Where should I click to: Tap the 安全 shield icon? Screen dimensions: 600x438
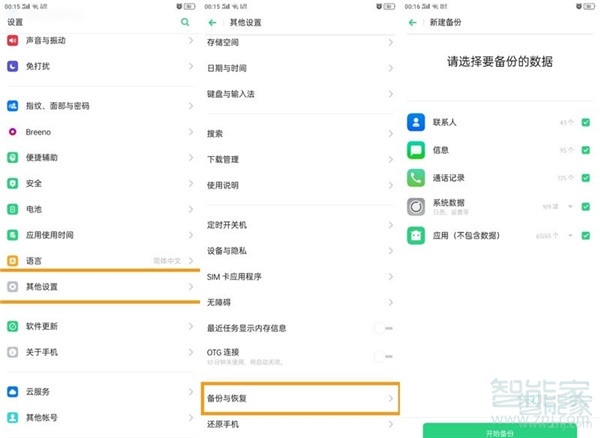(13, 184)
